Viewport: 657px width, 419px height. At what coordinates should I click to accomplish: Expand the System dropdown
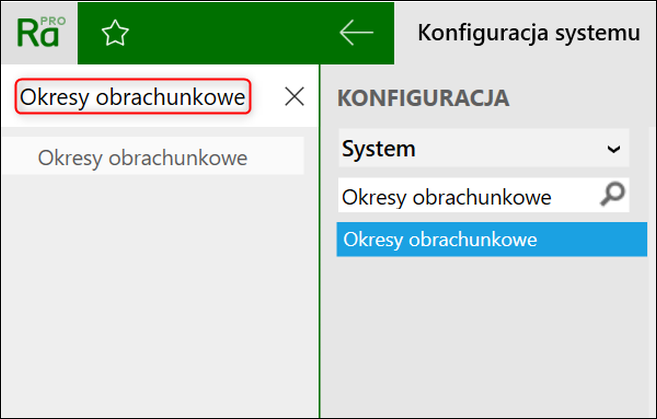tap(484, 148)
